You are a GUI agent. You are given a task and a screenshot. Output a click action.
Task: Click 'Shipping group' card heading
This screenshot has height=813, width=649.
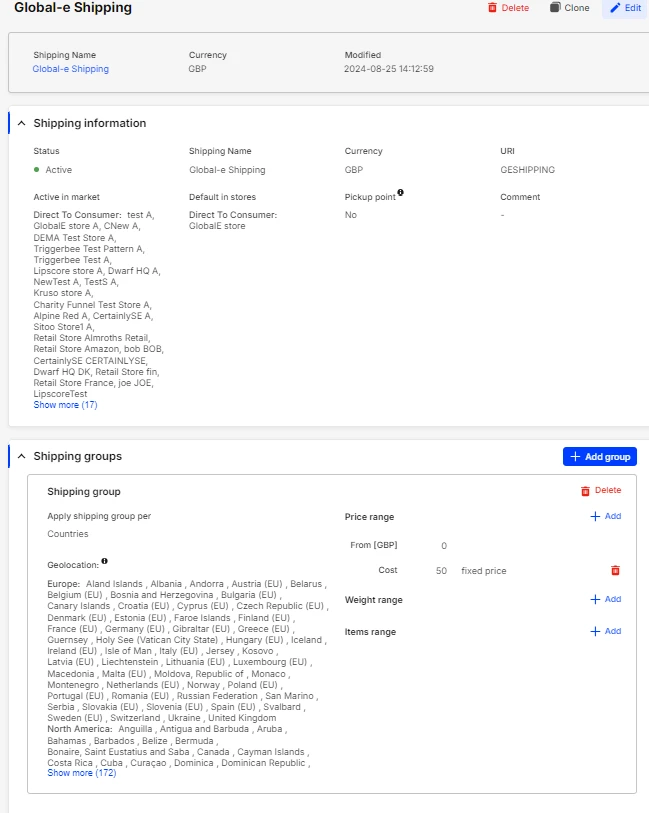point(84,492)
